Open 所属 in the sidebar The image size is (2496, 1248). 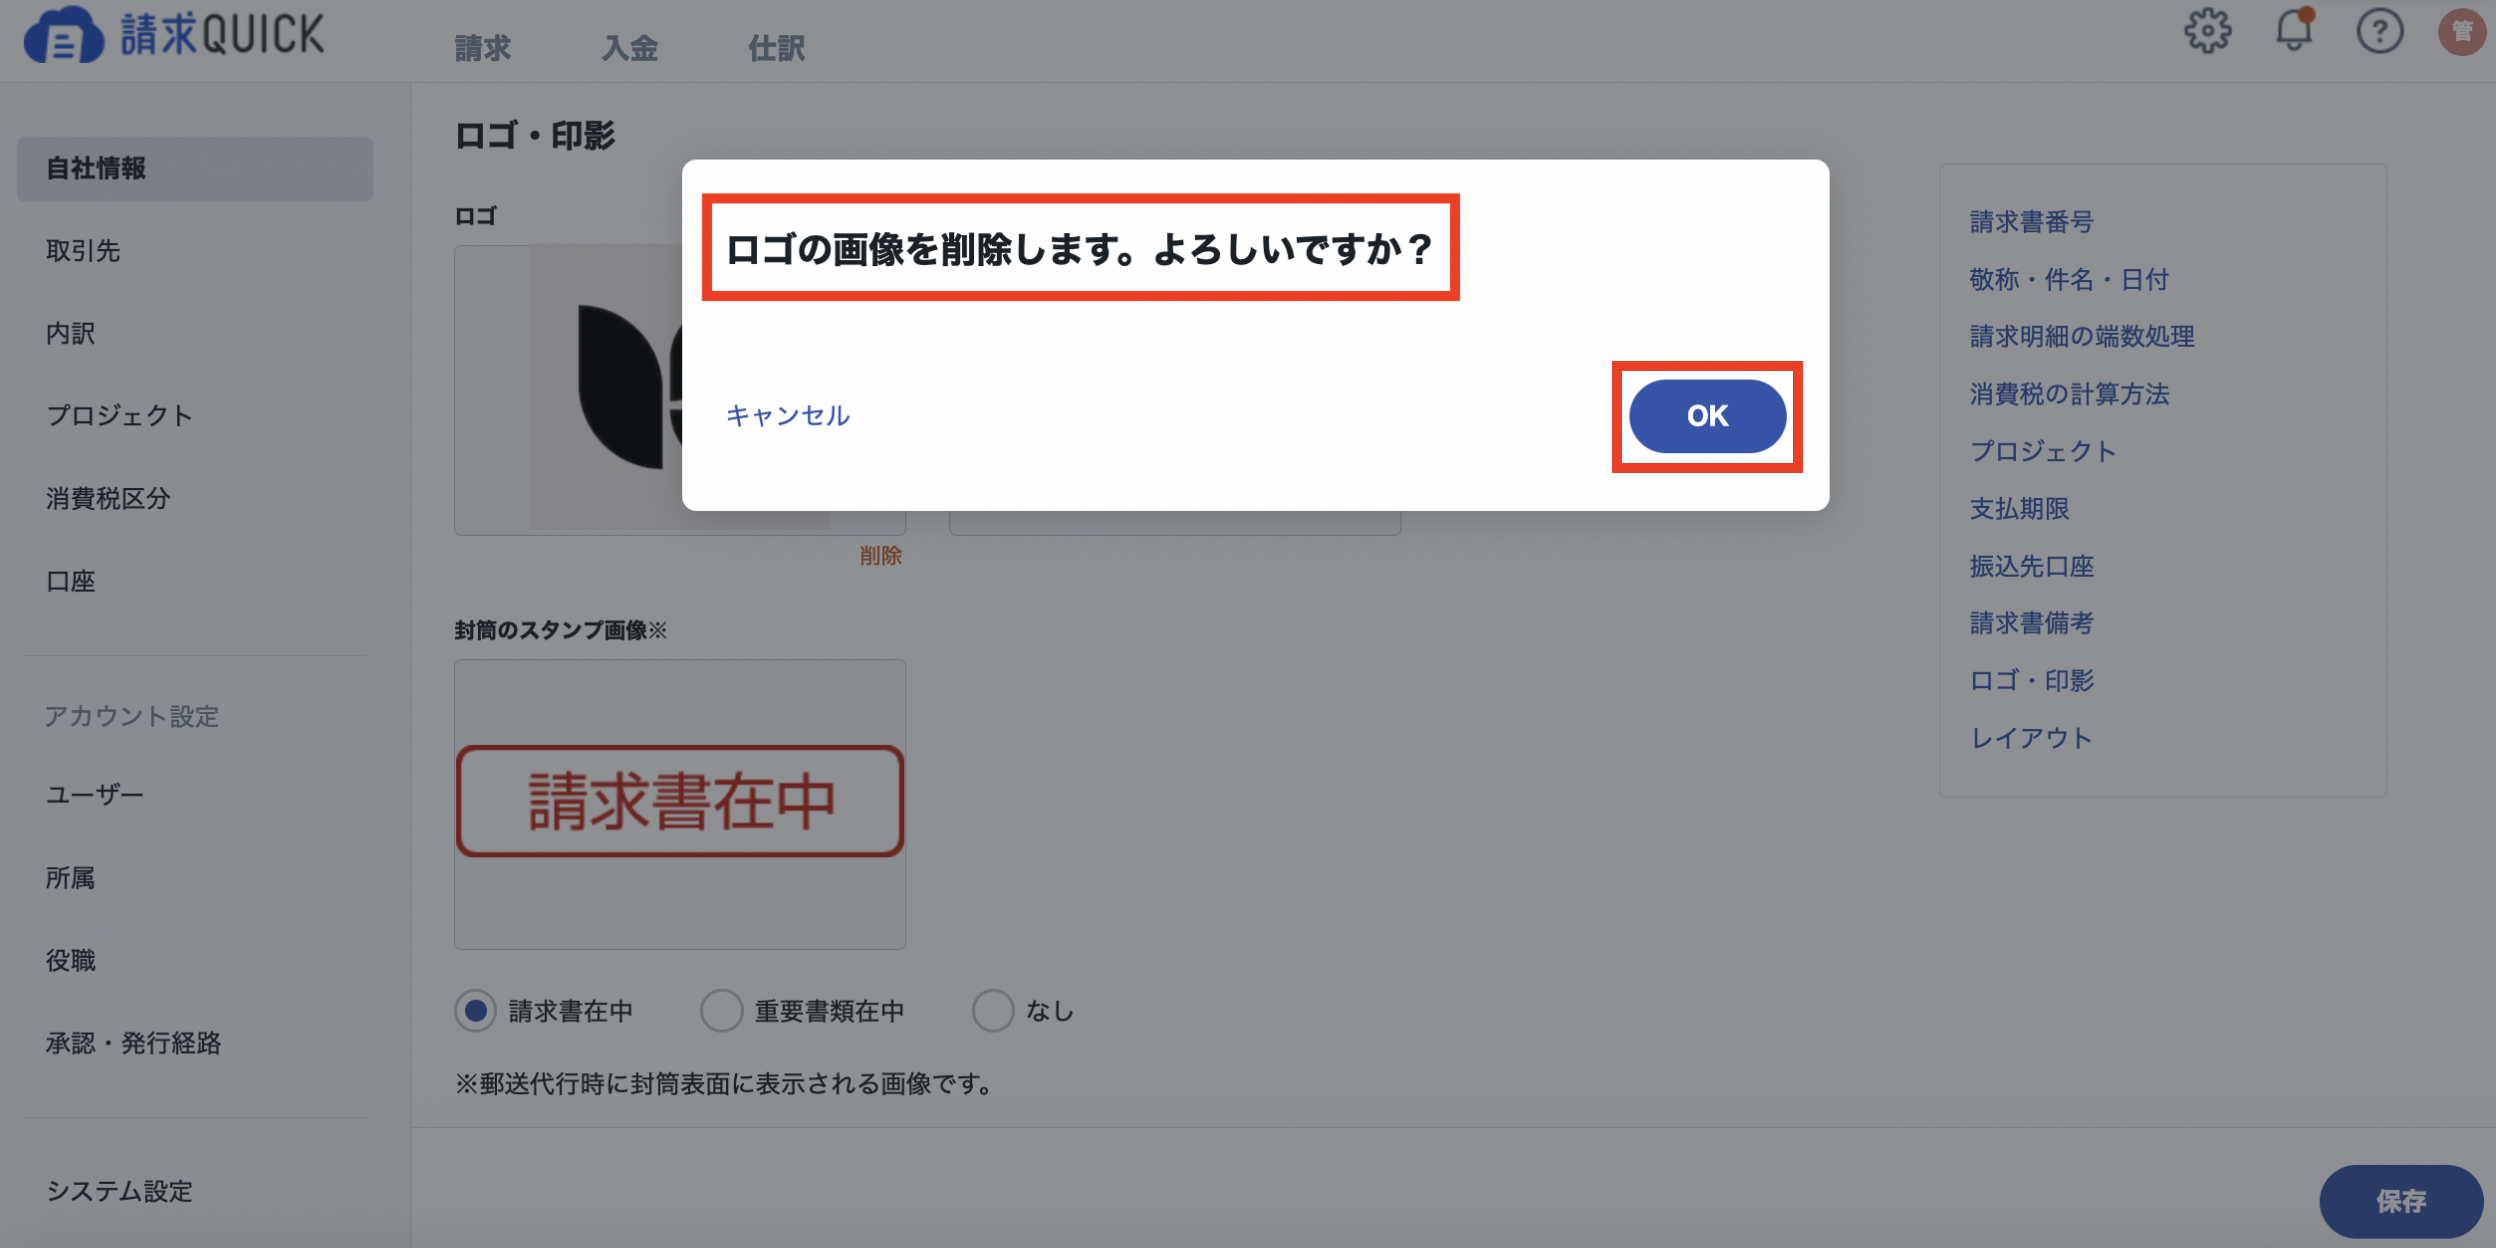(x=71, y=878)
